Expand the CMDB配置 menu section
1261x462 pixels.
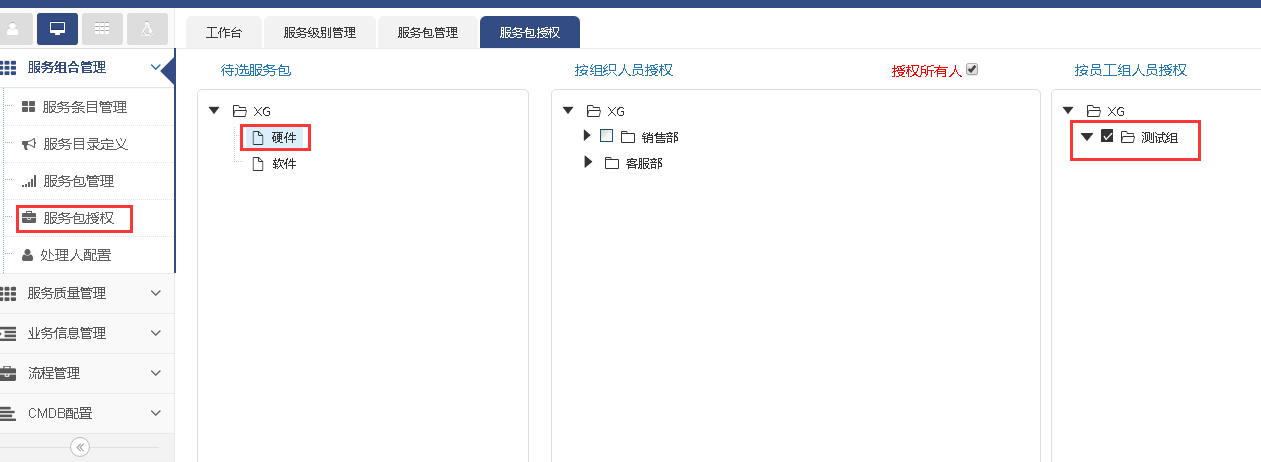pos(80,413)
